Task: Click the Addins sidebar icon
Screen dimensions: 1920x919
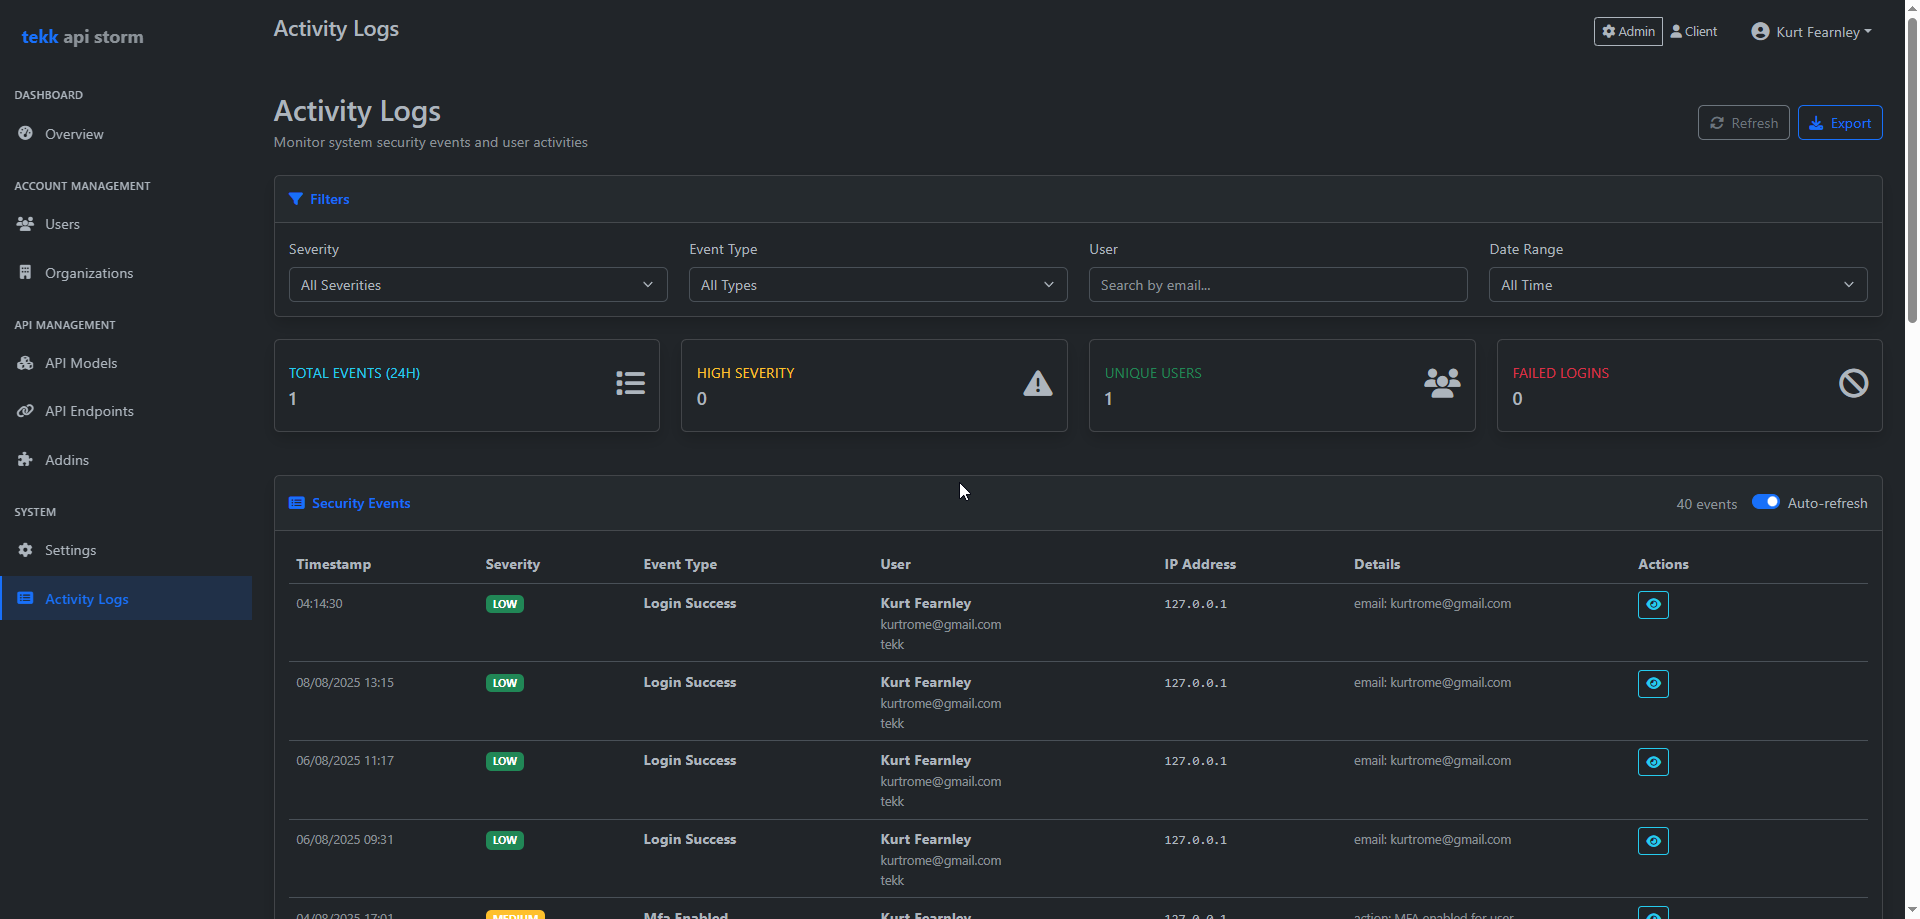Action: point(24,459)
